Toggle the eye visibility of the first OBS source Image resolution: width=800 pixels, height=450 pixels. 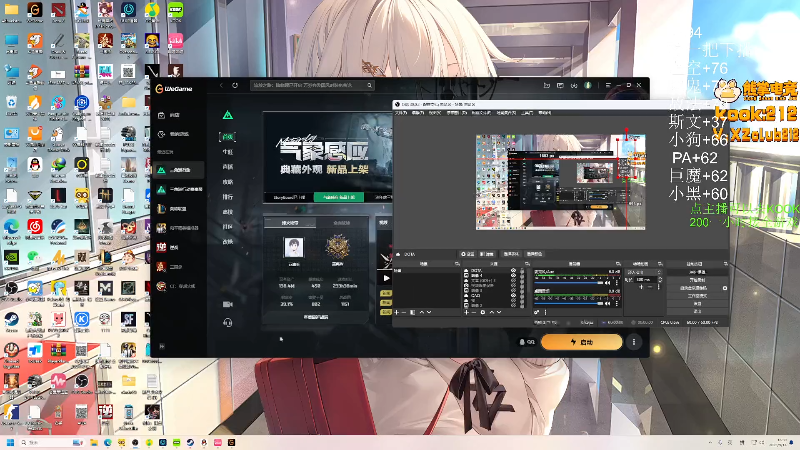click(513, 270)
